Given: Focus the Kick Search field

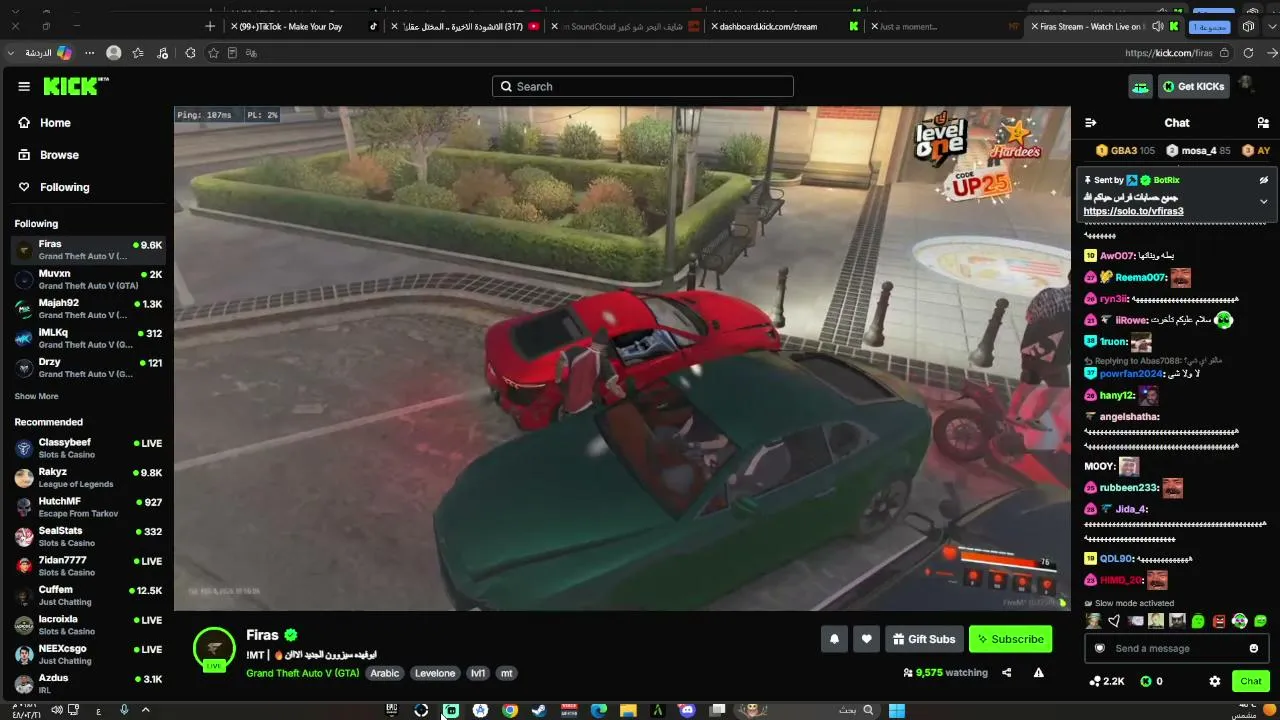Looking at the screenshot, I should (643, 87).
